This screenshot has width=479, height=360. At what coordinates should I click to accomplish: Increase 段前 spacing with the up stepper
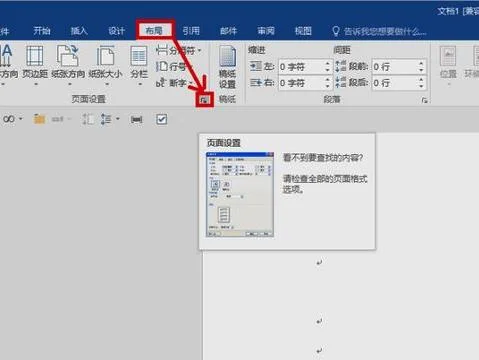click(x=422, y=63)
